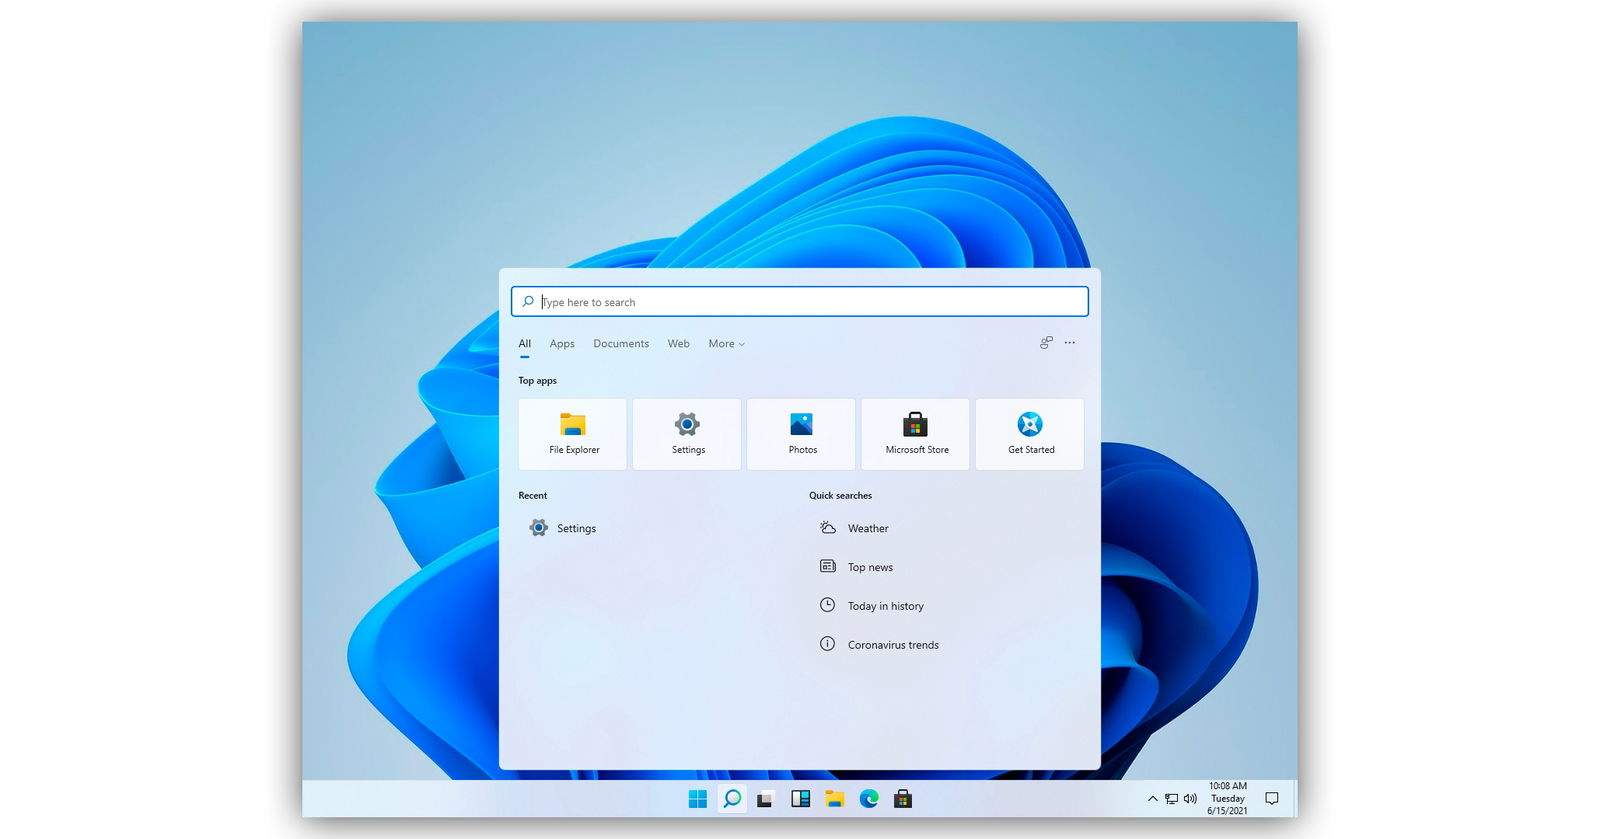
Task: Click the Coronavirus trends info icon
Action: coord(828,644)
